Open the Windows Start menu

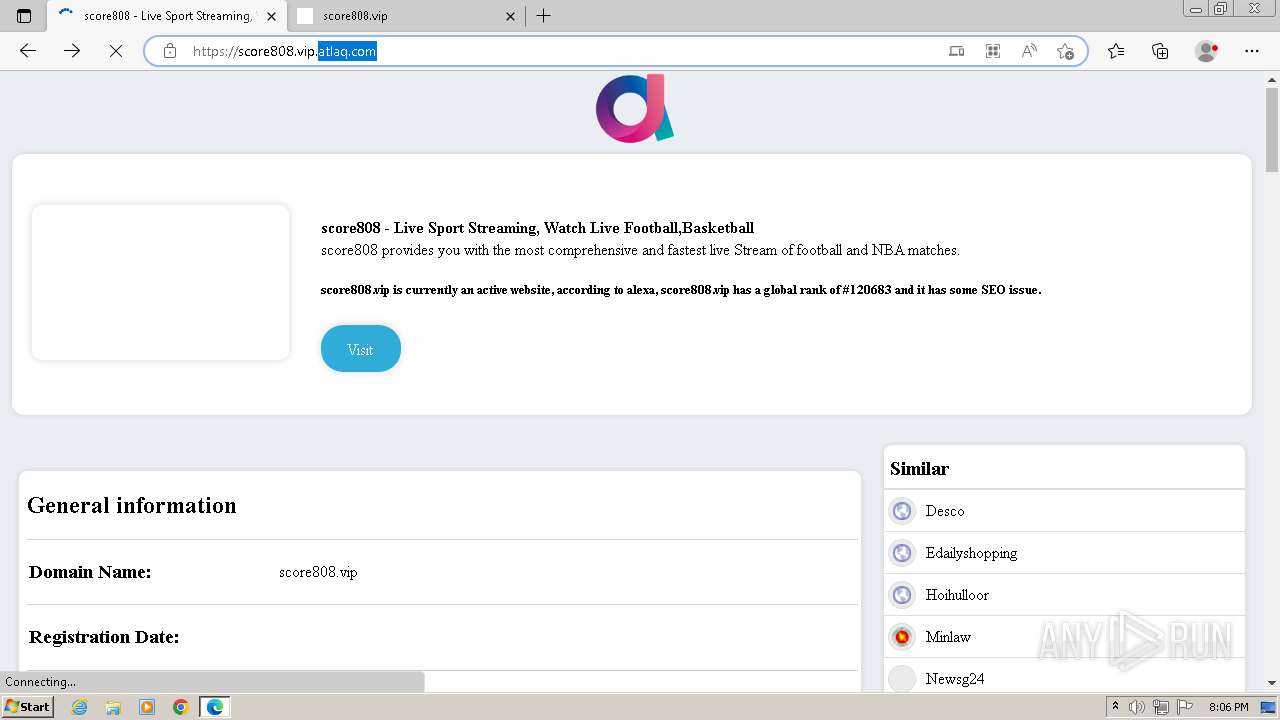pyautogui.click(x=27, y=707)
